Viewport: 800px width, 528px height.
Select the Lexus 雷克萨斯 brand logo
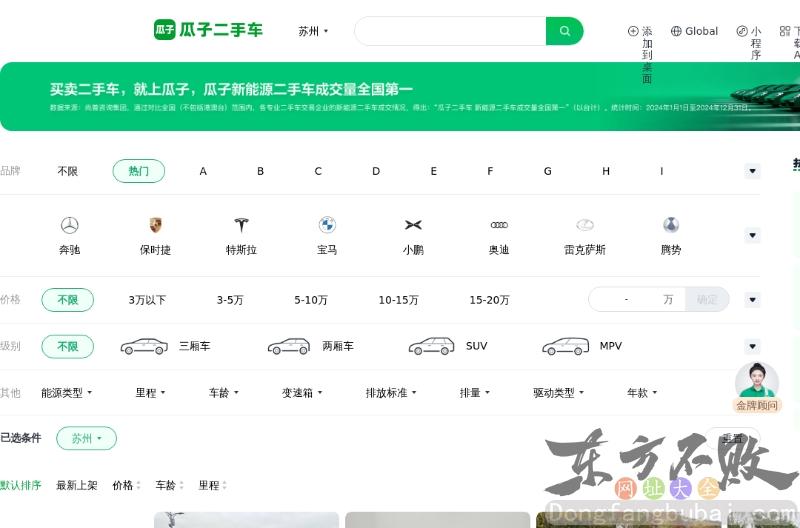[585, 225]
